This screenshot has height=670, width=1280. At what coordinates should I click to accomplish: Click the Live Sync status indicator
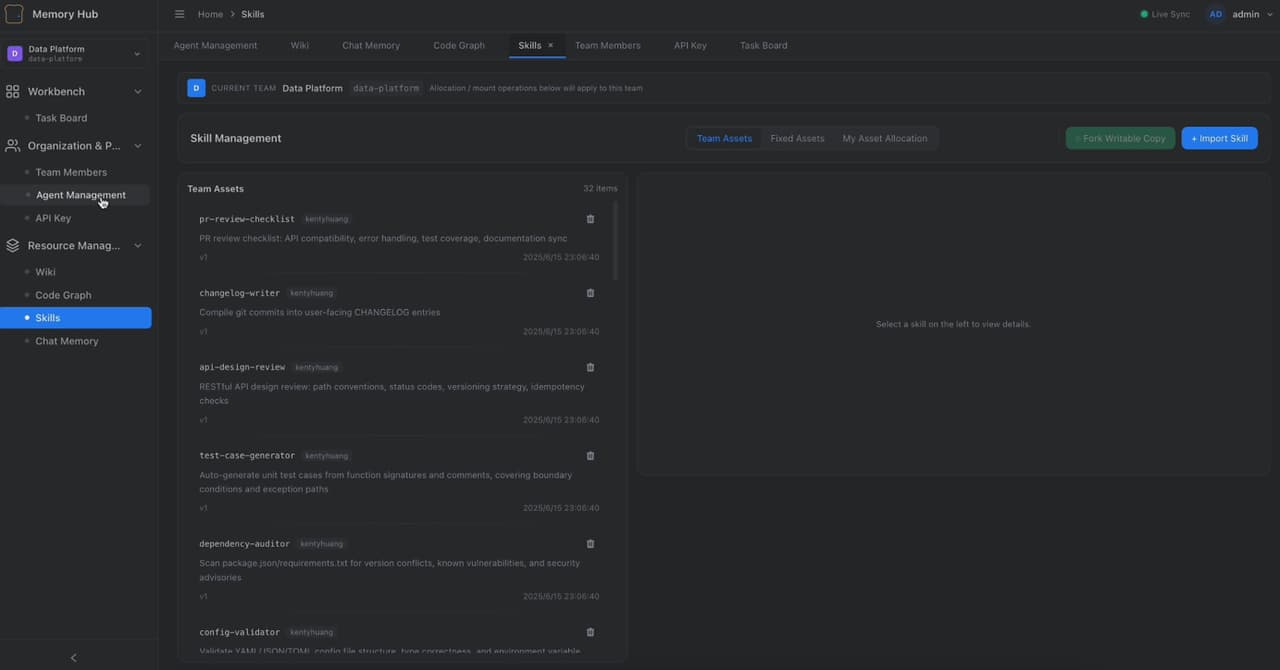pyautogui.click(x=1165, y=14)
